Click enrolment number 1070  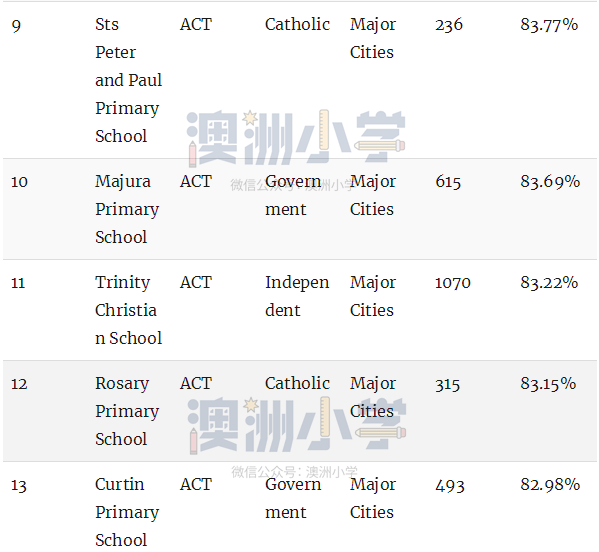pos(453,283)
